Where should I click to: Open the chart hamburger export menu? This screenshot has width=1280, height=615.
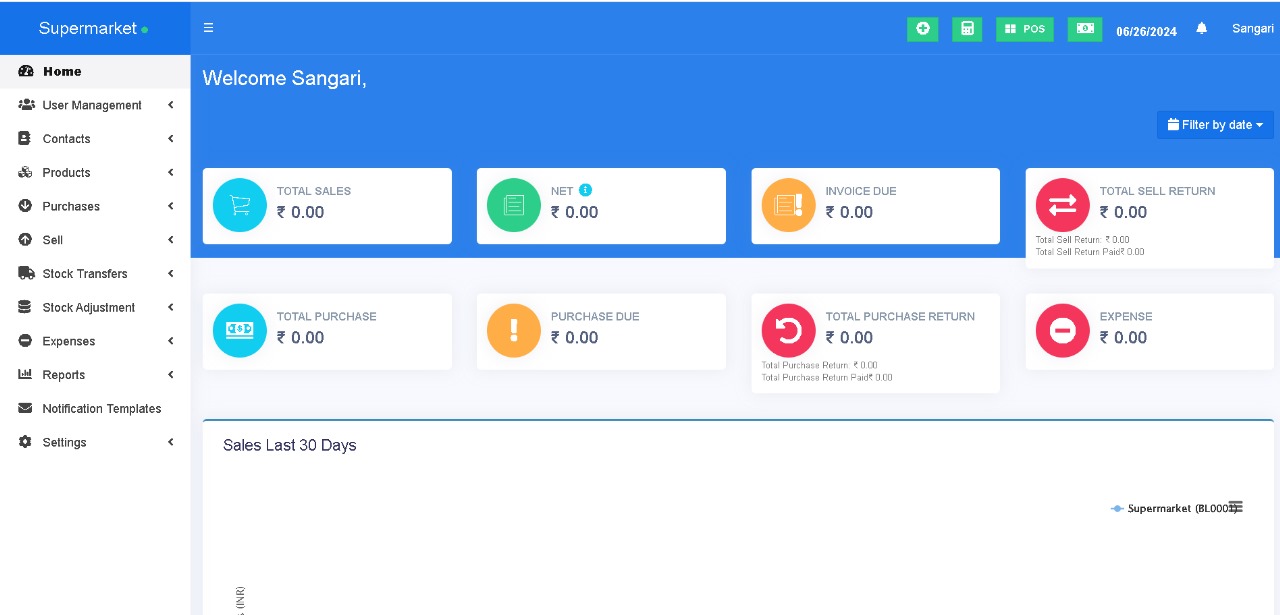(1236, 508)
